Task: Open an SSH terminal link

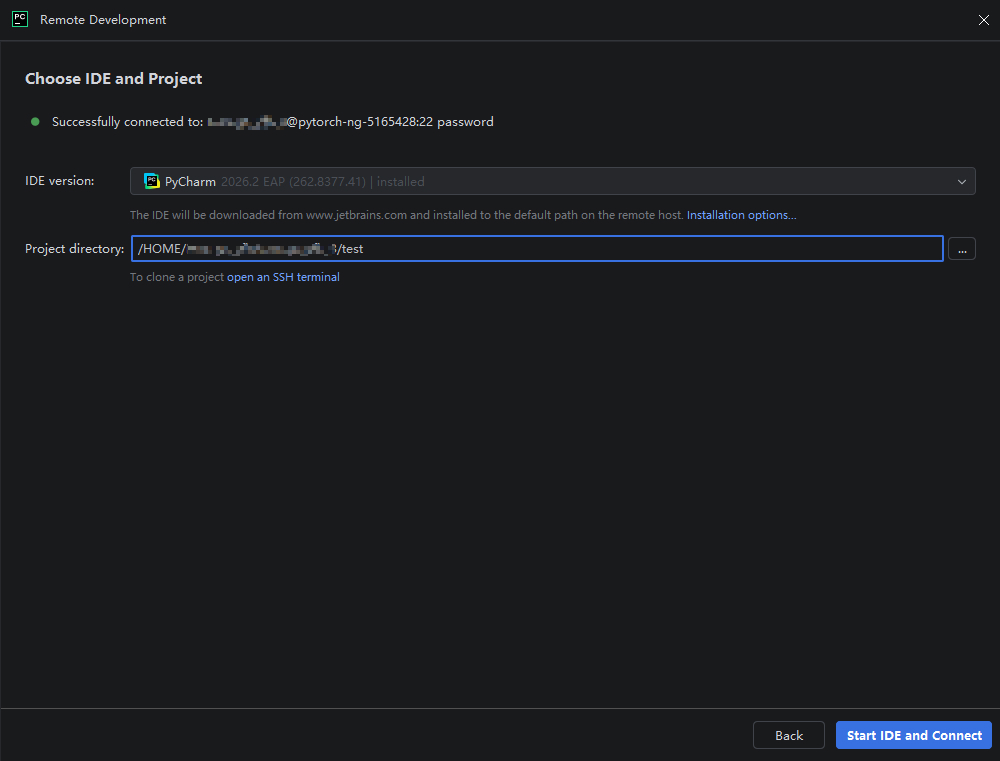Action: 283,277
